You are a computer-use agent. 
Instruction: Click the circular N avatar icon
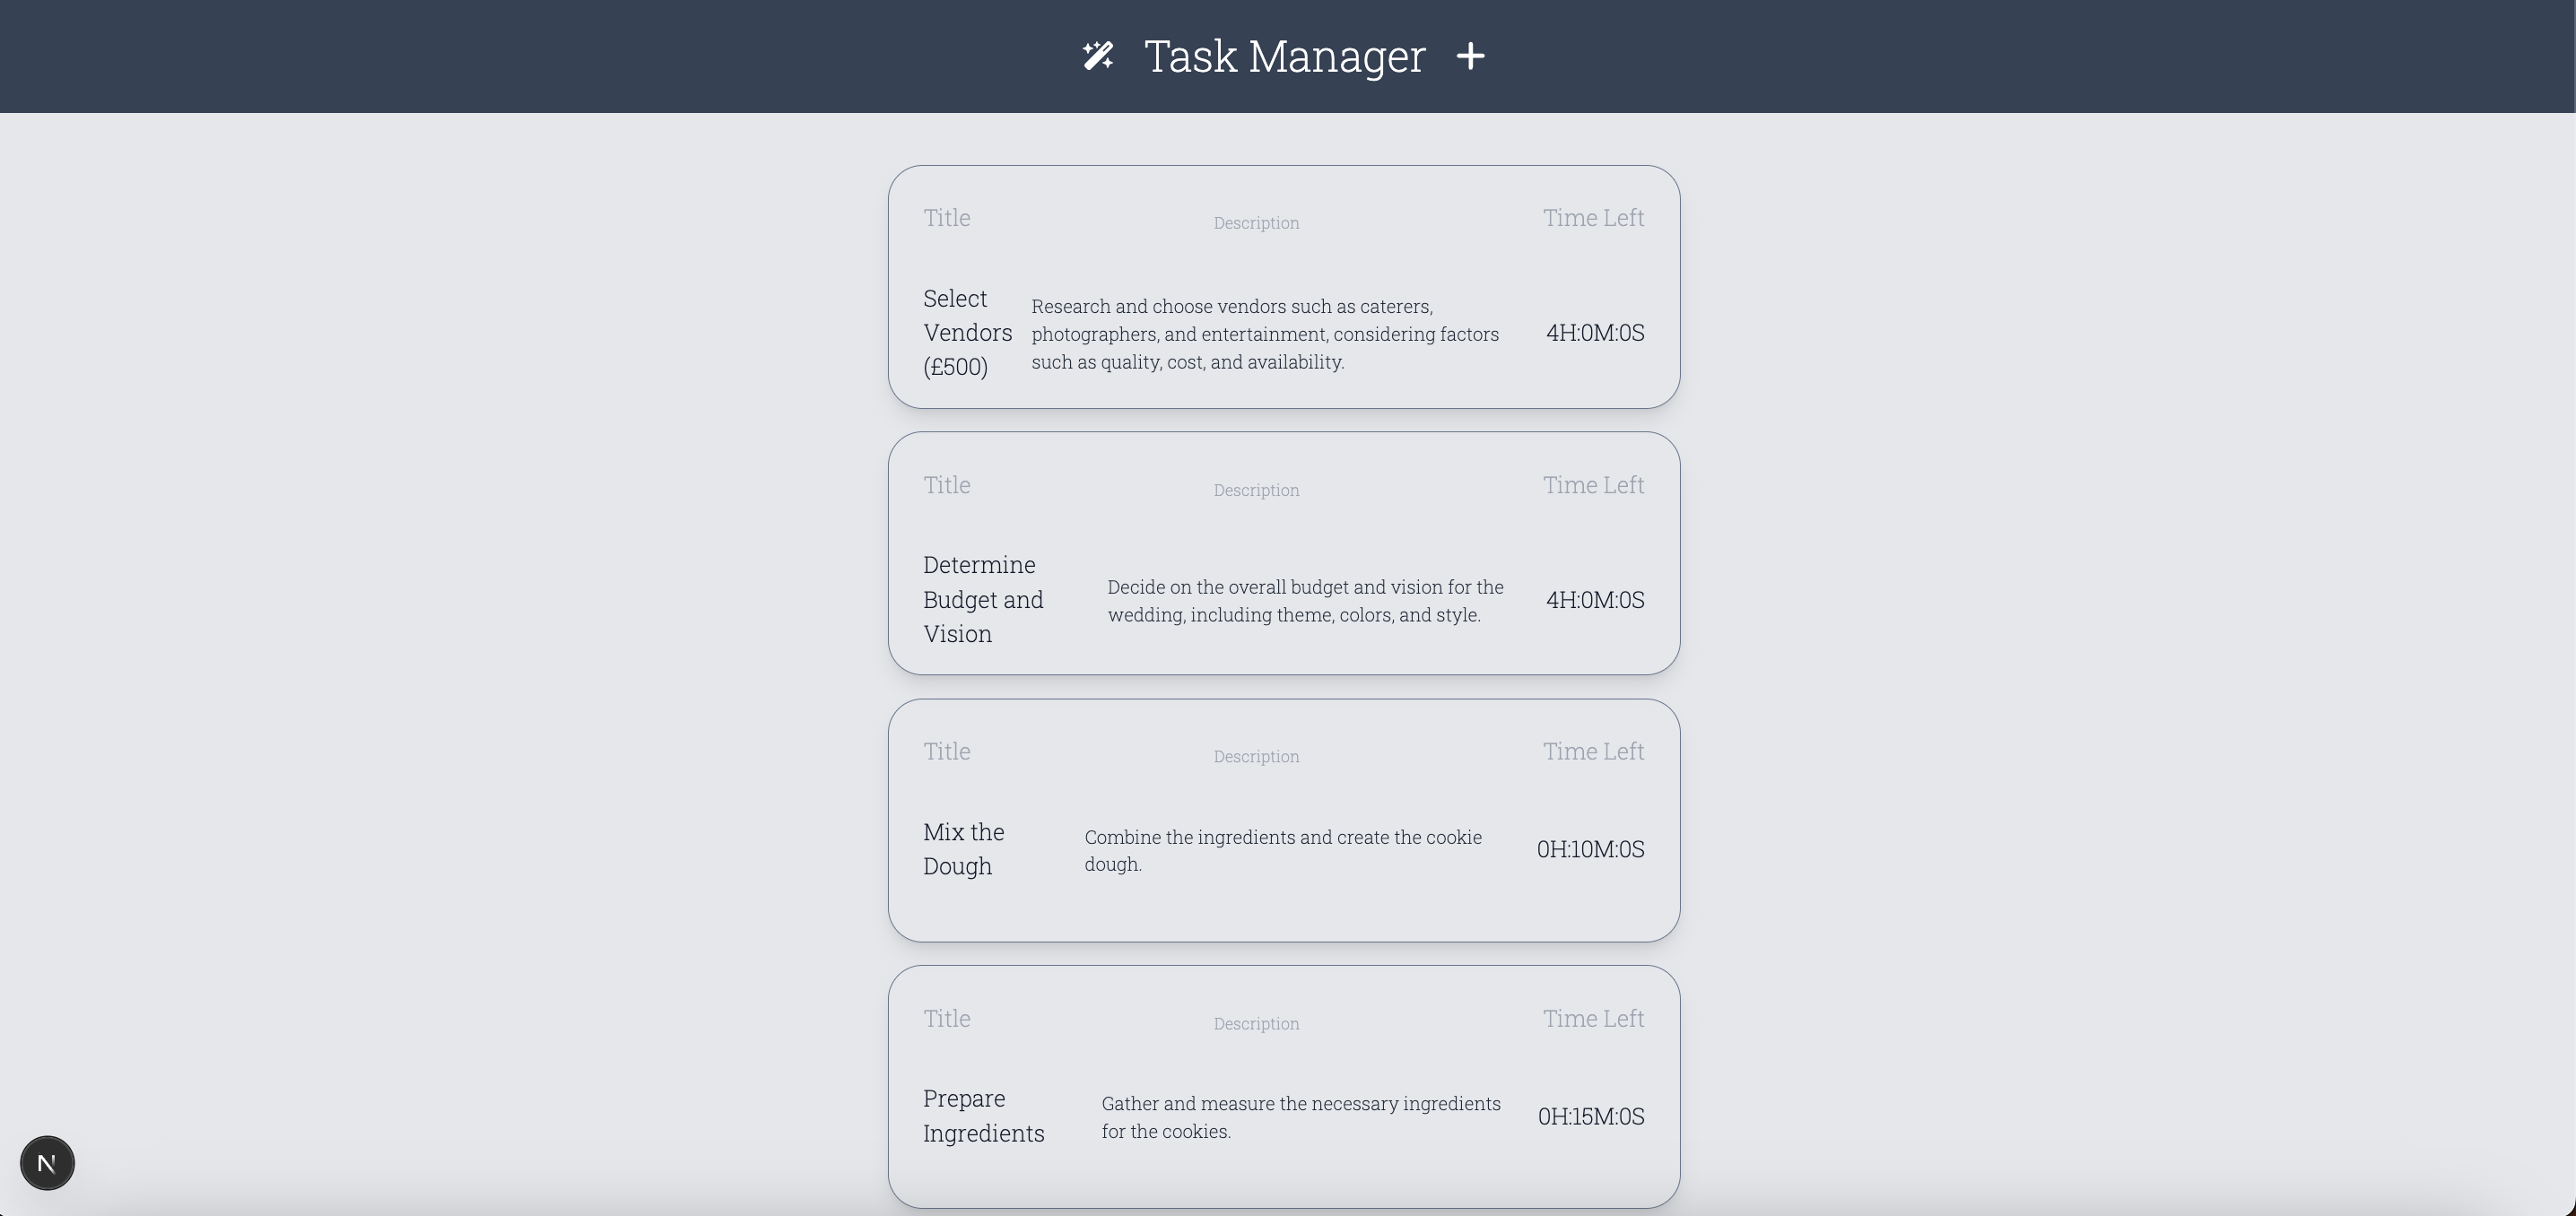coord(46,1162)
